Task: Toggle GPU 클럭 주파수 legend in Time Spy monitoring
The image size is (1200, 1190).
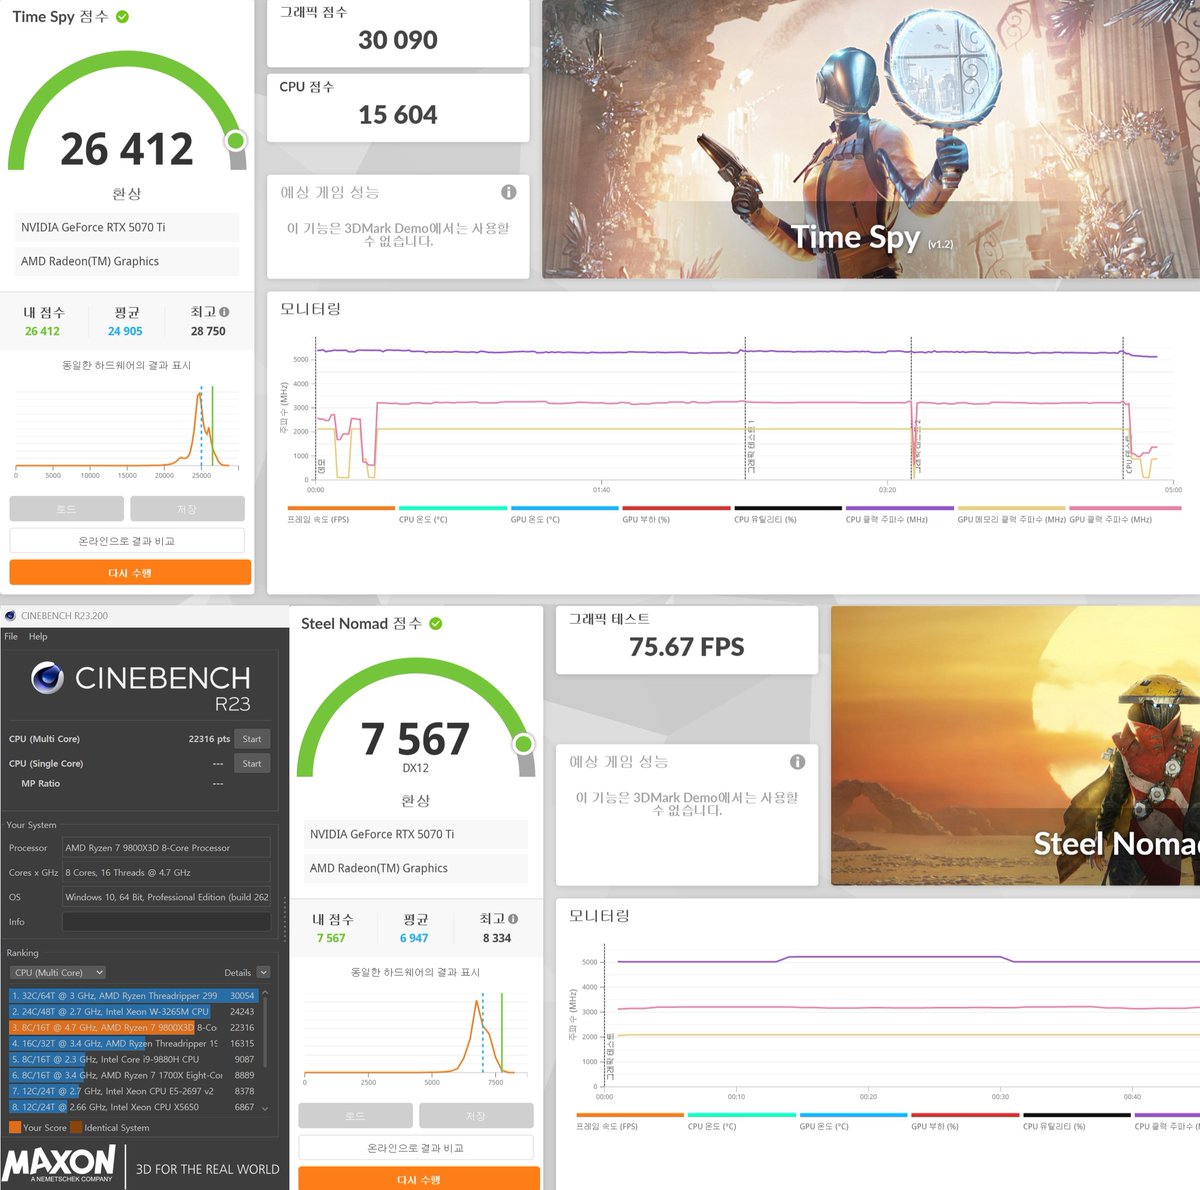Action: [1123, 515]
